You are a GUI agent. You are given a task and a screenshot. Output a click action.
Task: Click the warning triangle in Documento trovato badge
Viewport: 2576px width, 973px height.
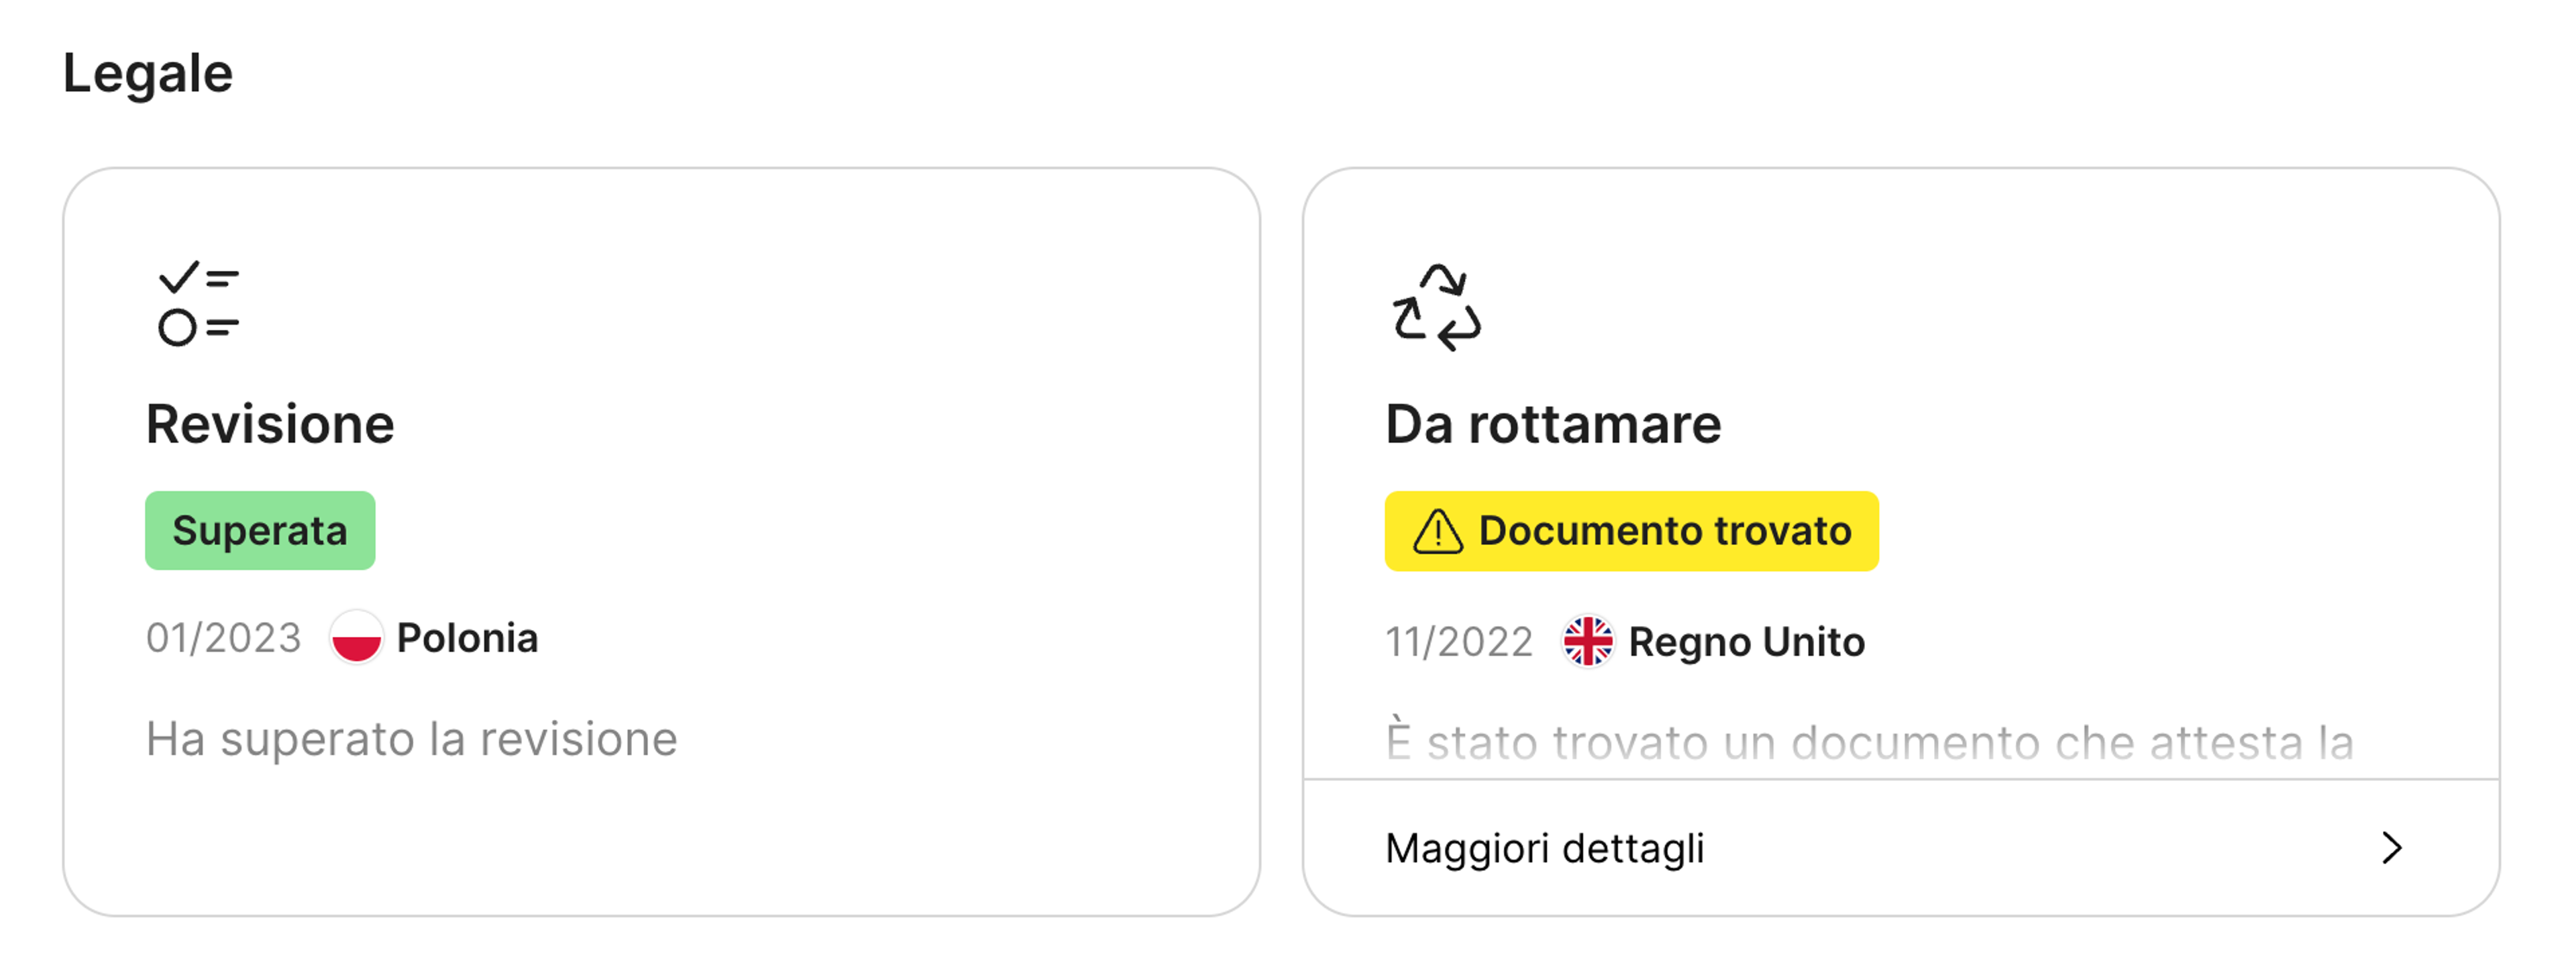tap(1438, 531)
